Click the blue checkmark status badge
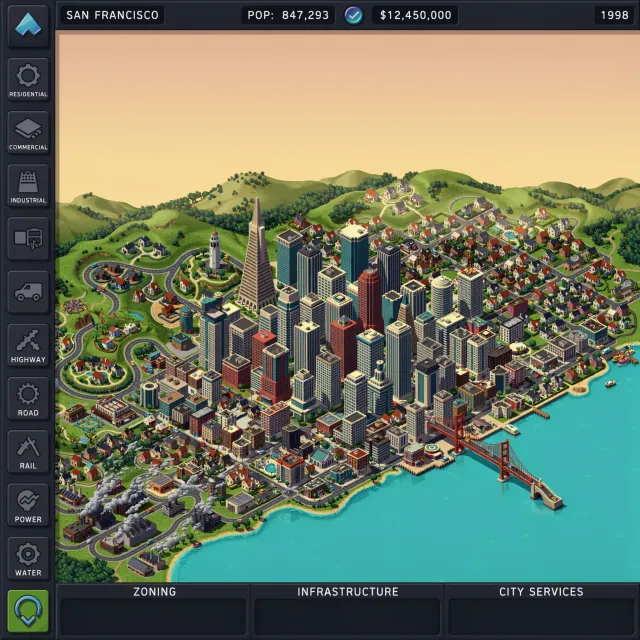The height and width of the screenshot is (640, 640). pyautogui.click(x=353, y=16)
